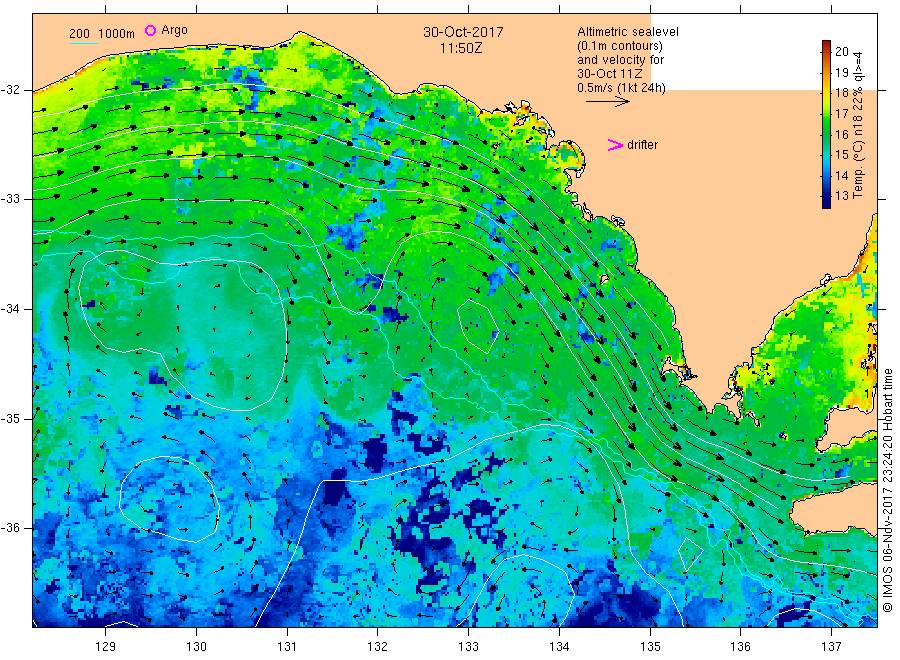
Task: Click the 'Argo' legend label
Action: tap(174, 30)
